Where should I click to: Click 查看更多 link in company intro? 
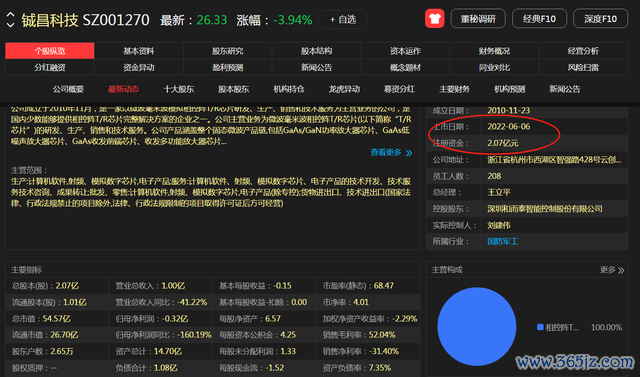click(x=386, y=153)
